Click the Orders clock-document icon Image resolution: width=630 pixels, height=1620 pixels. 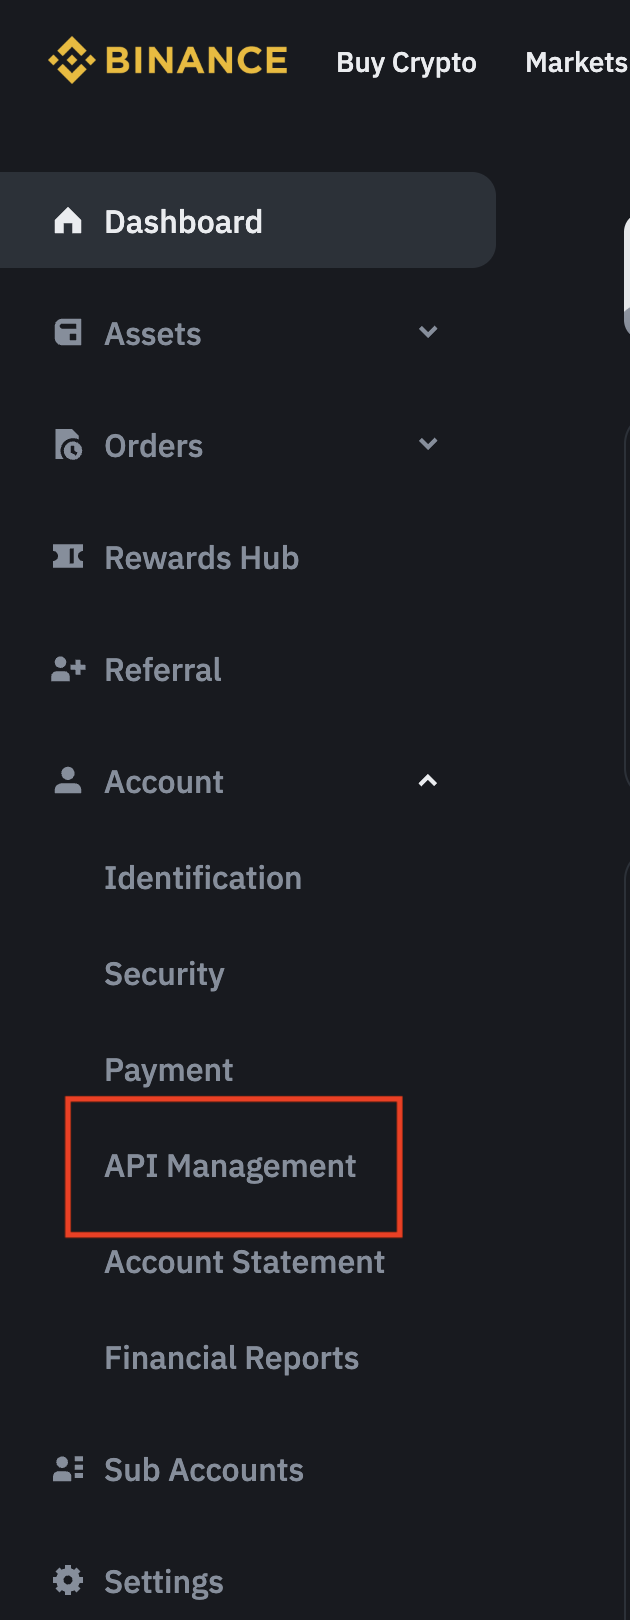click(x=68, y=445)
